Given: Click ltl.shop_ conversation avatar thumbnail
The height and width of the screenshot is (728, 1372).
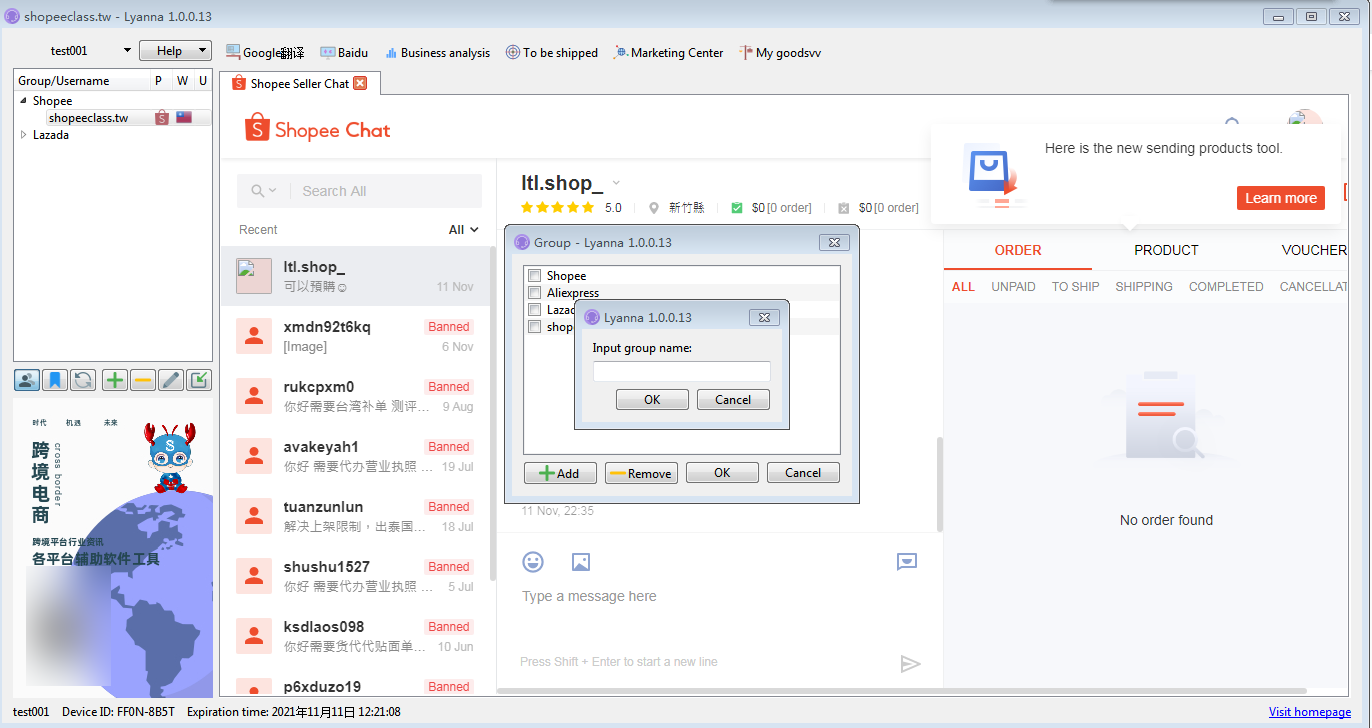Looking at the screenshot, I should (254, 276).
